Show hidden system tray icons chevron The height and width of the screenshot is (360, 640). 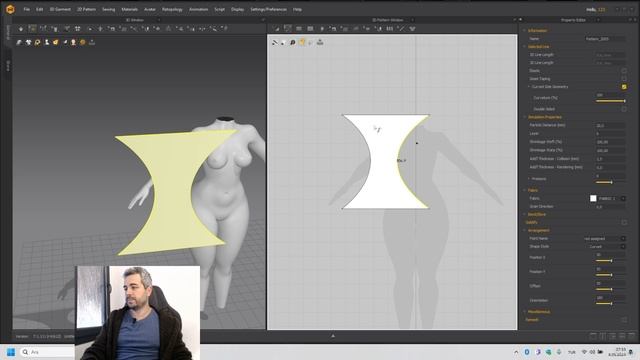point(516,352)
